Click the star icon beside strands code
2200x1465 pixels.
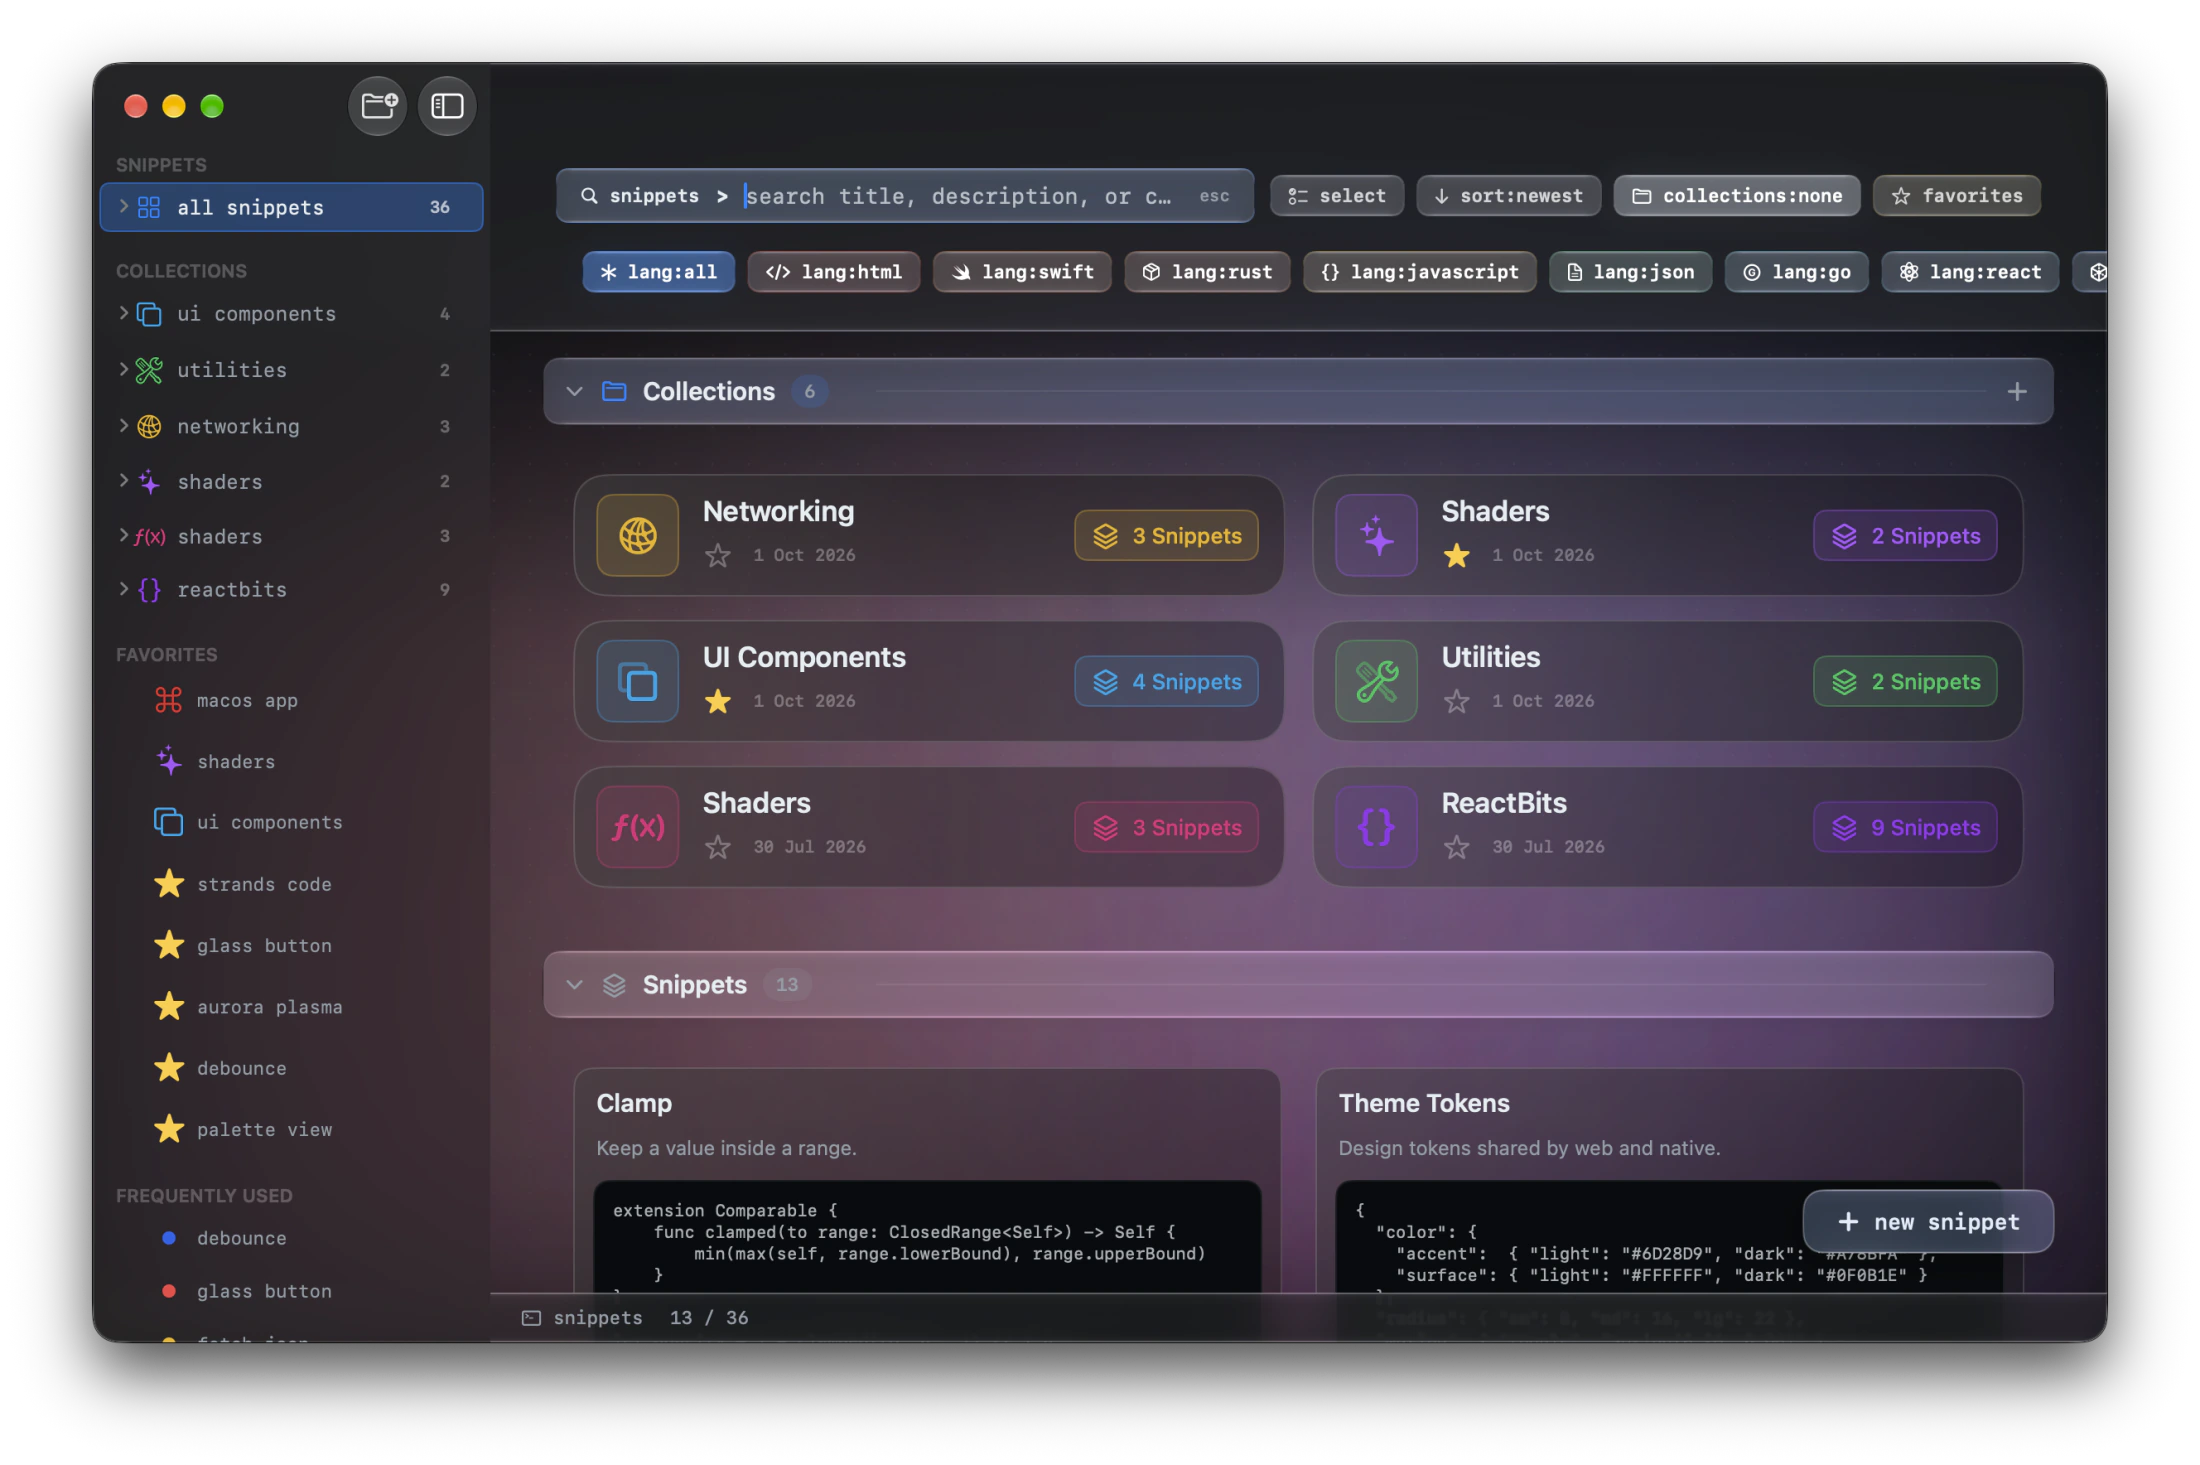pos(169,884)
